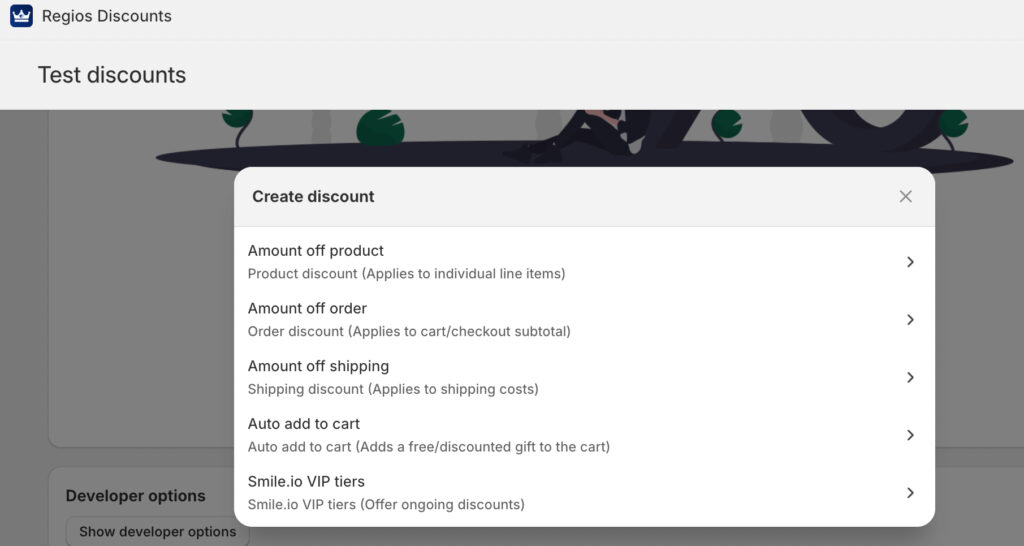1024x546 pixels.
Task: Expand the Amount off shipping row arrow
Action: (x=910, y=378)
